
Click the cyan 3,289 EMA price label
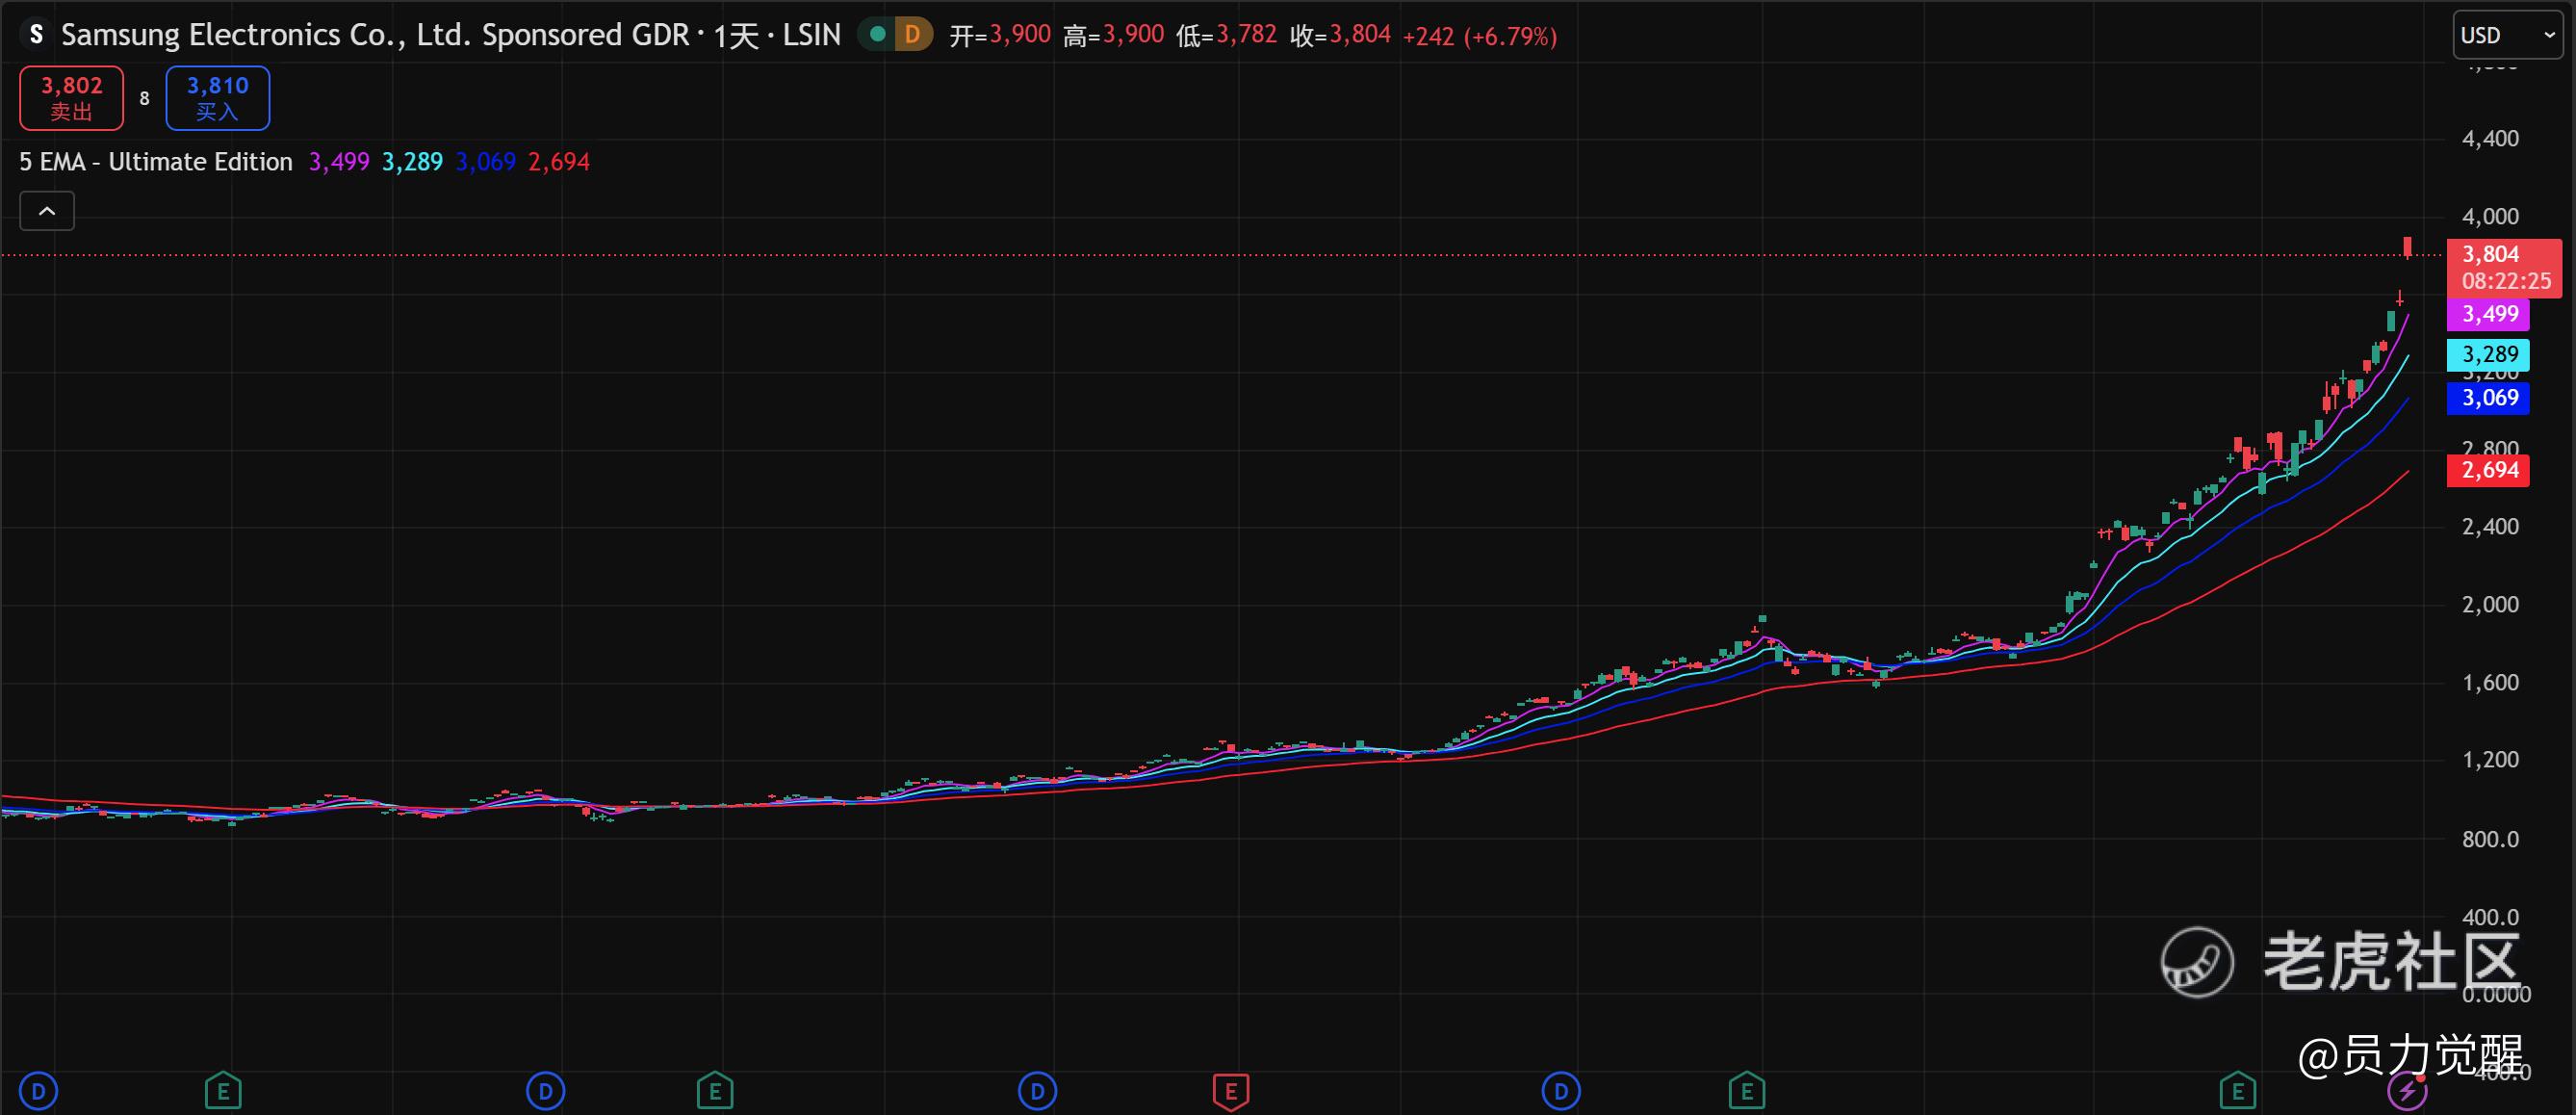2488,354
